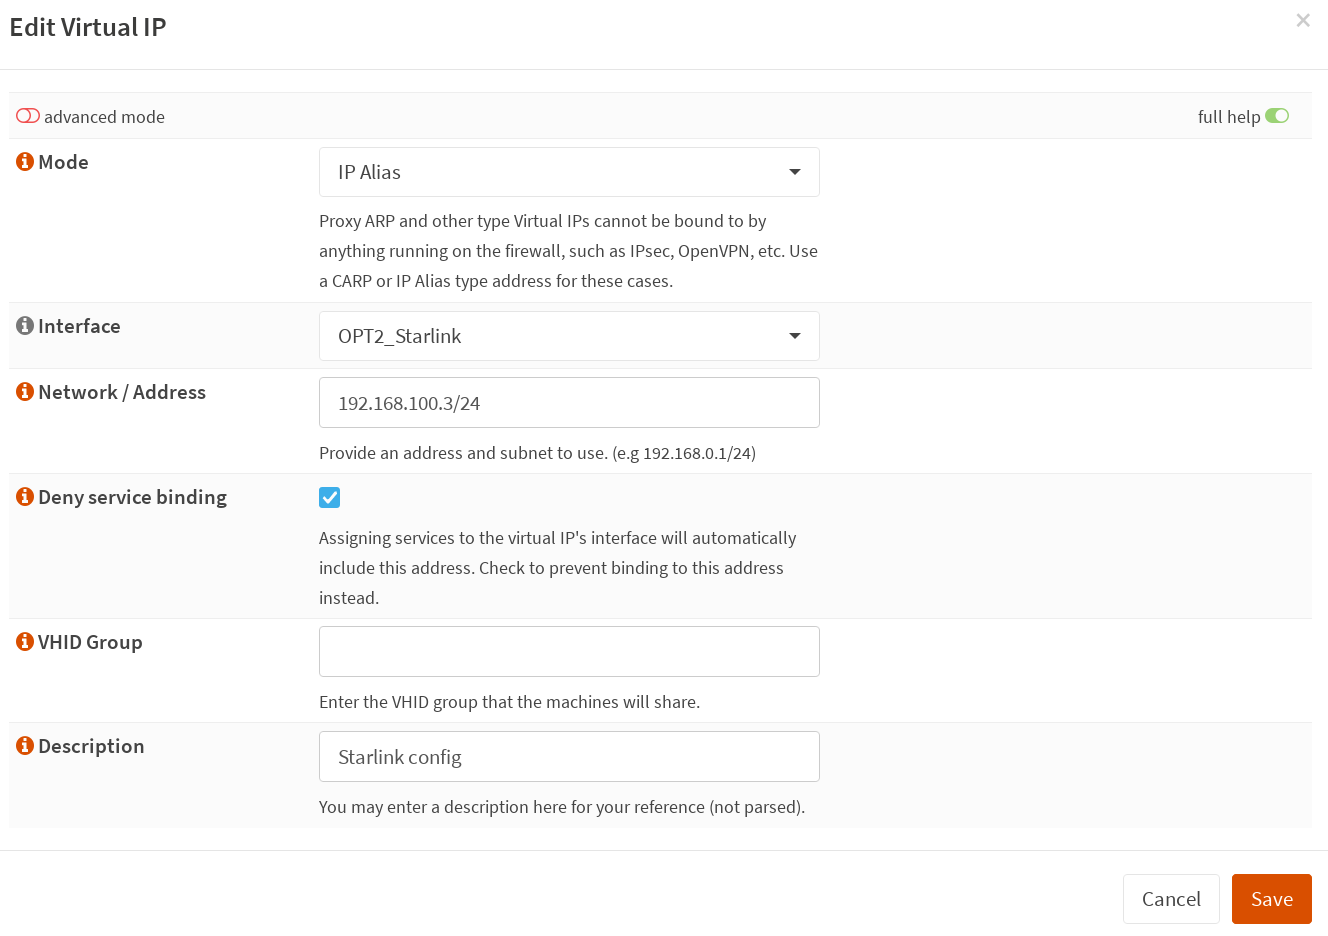Image resolution: width=1328 pixels, height=936 pixels.
Task: Click the advanced mode toggle icon
Action: click(27, 116)
